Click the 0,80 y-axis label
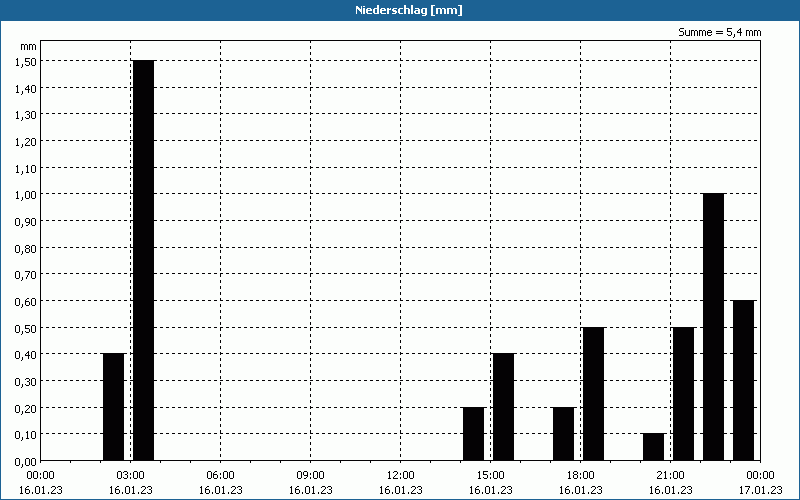 click(26, 248)
